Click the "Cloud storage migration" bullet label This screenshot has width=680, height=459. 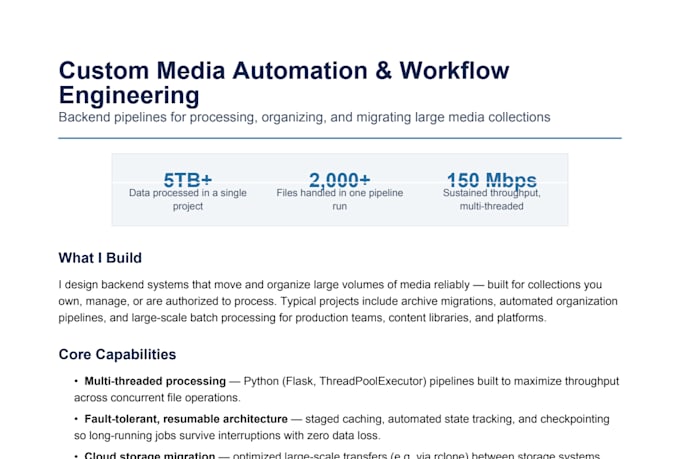150,455
